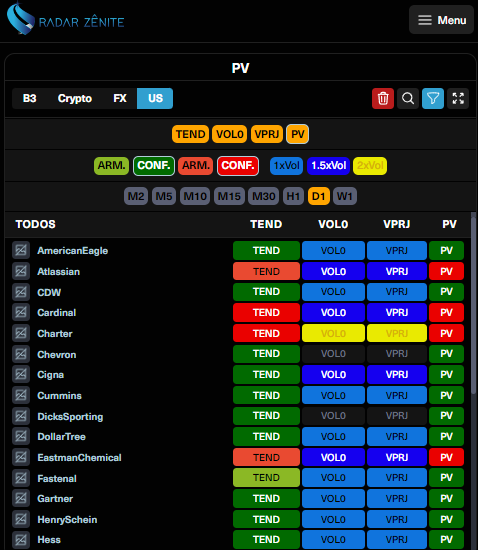This screenshot has height=550, width=478.
Task: Toggle the orange PV filter chip
Action: pyautogui.click(x=298, y=134)
